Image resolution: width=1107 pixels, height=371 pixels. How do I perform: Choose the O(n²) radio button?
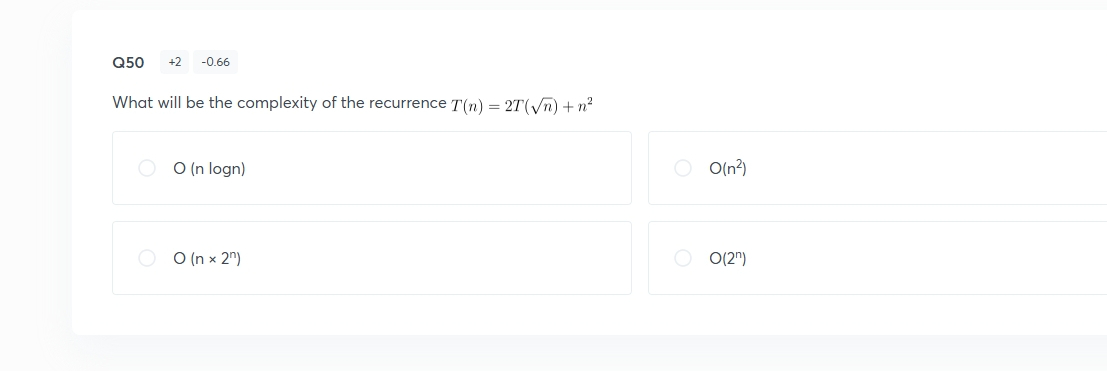[x=683, y=168]
